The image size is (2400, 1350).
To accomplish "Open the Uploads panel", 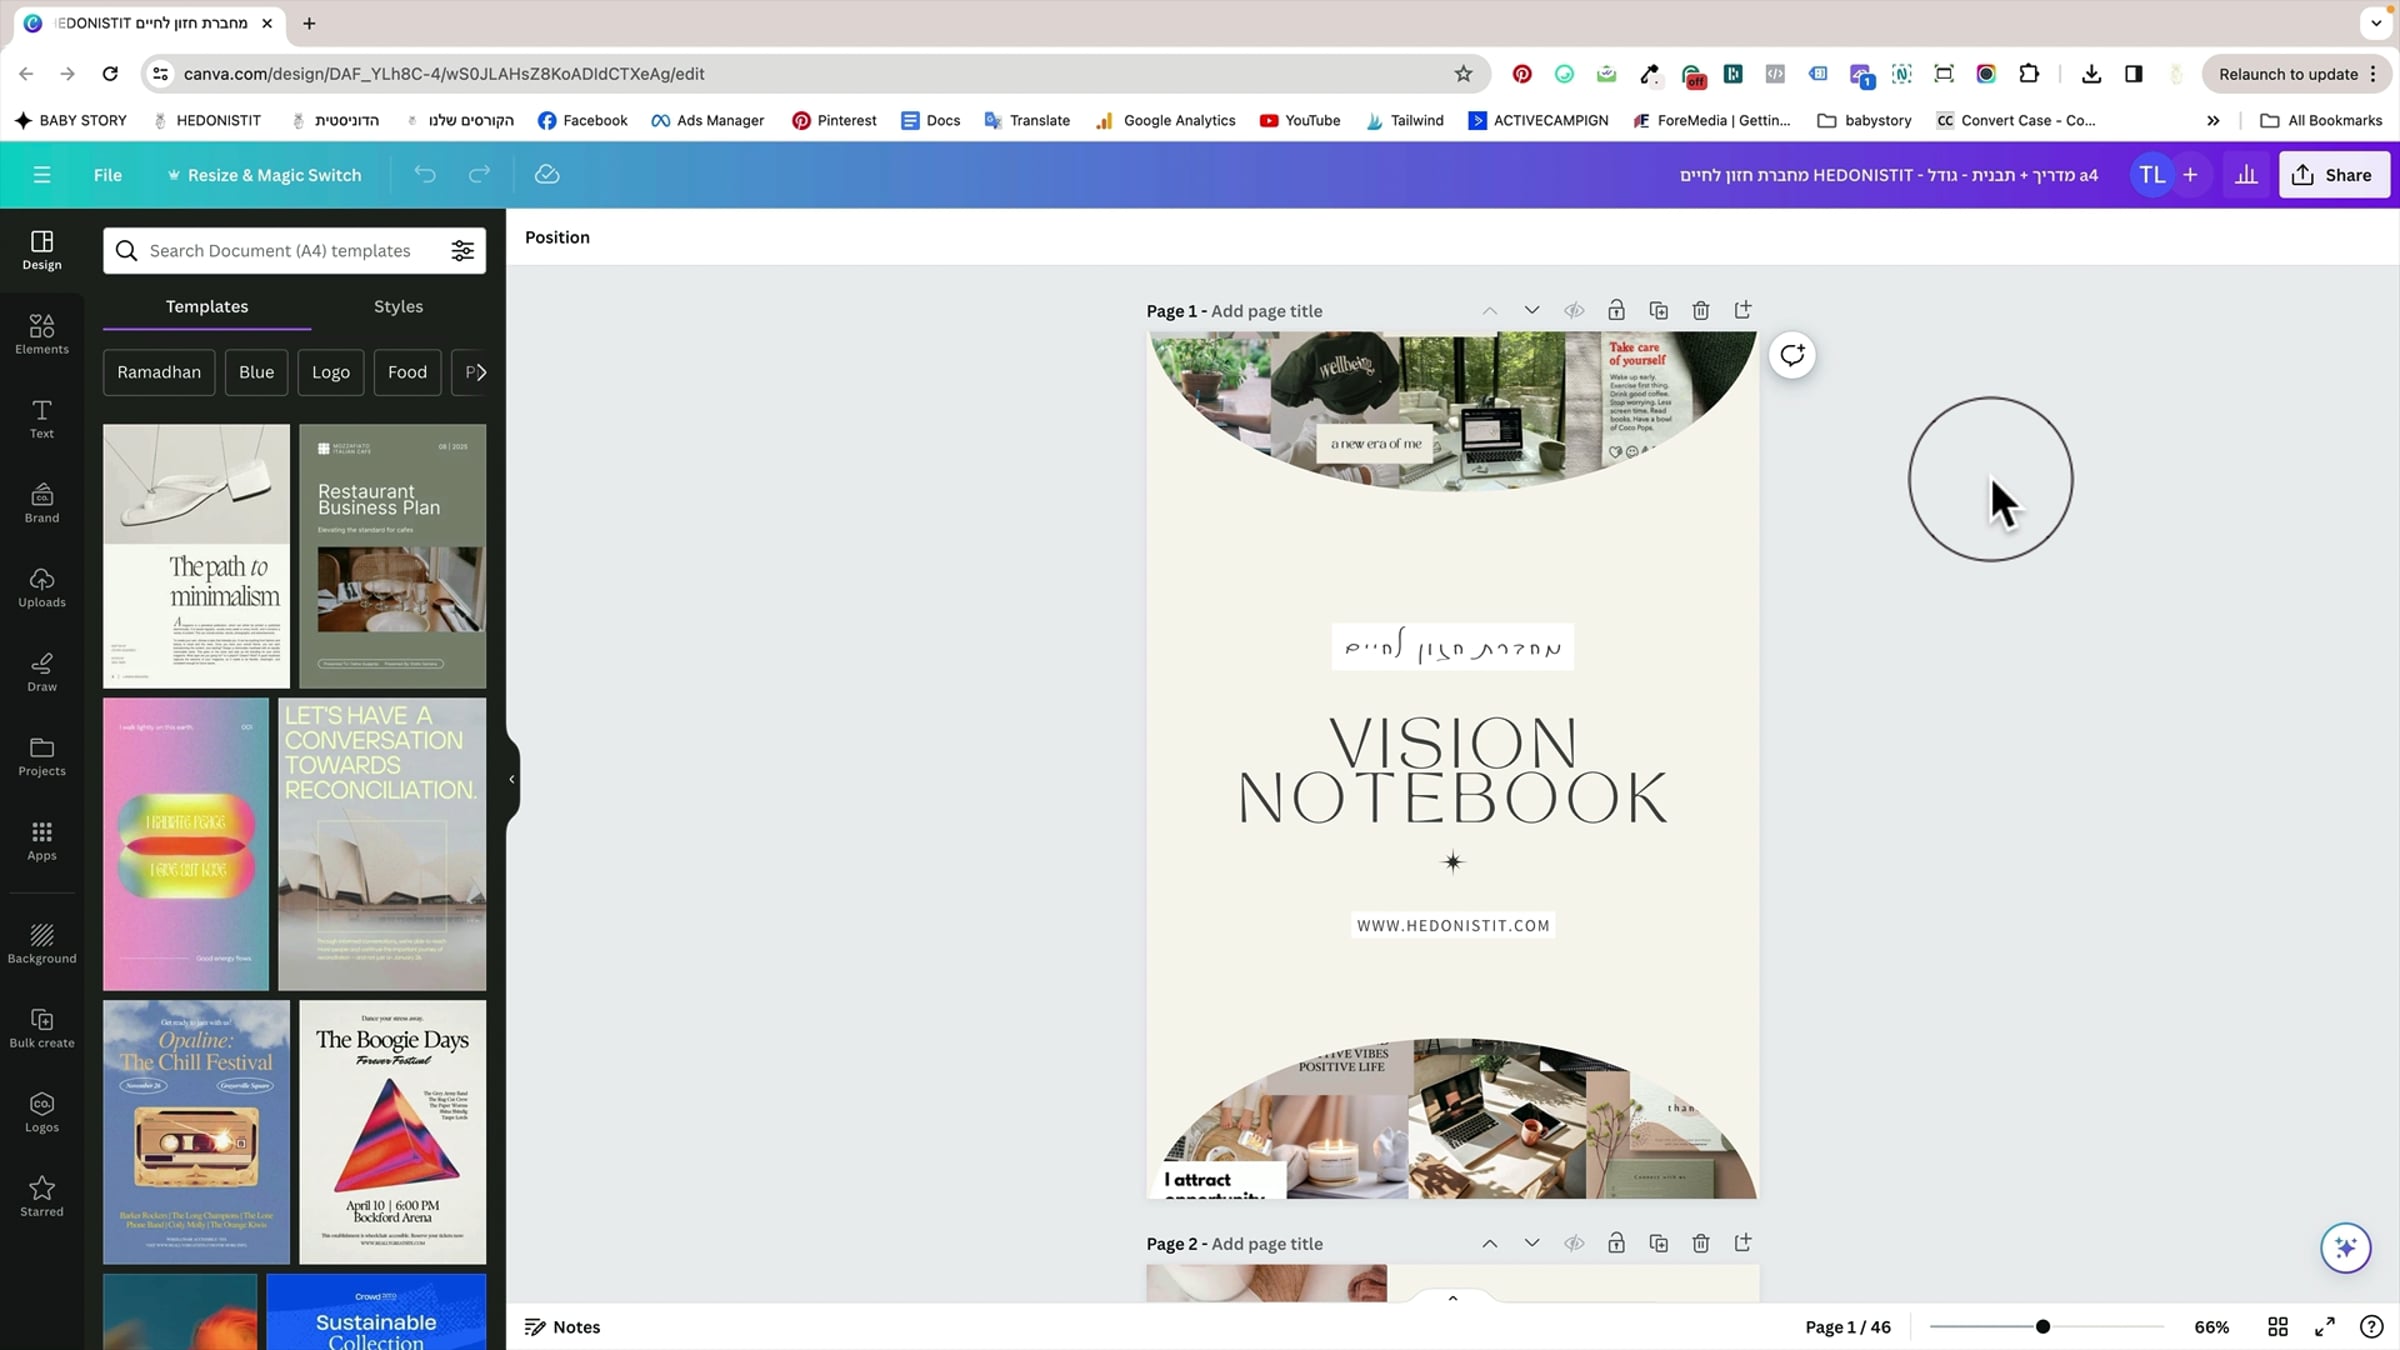I will (42, 587).
